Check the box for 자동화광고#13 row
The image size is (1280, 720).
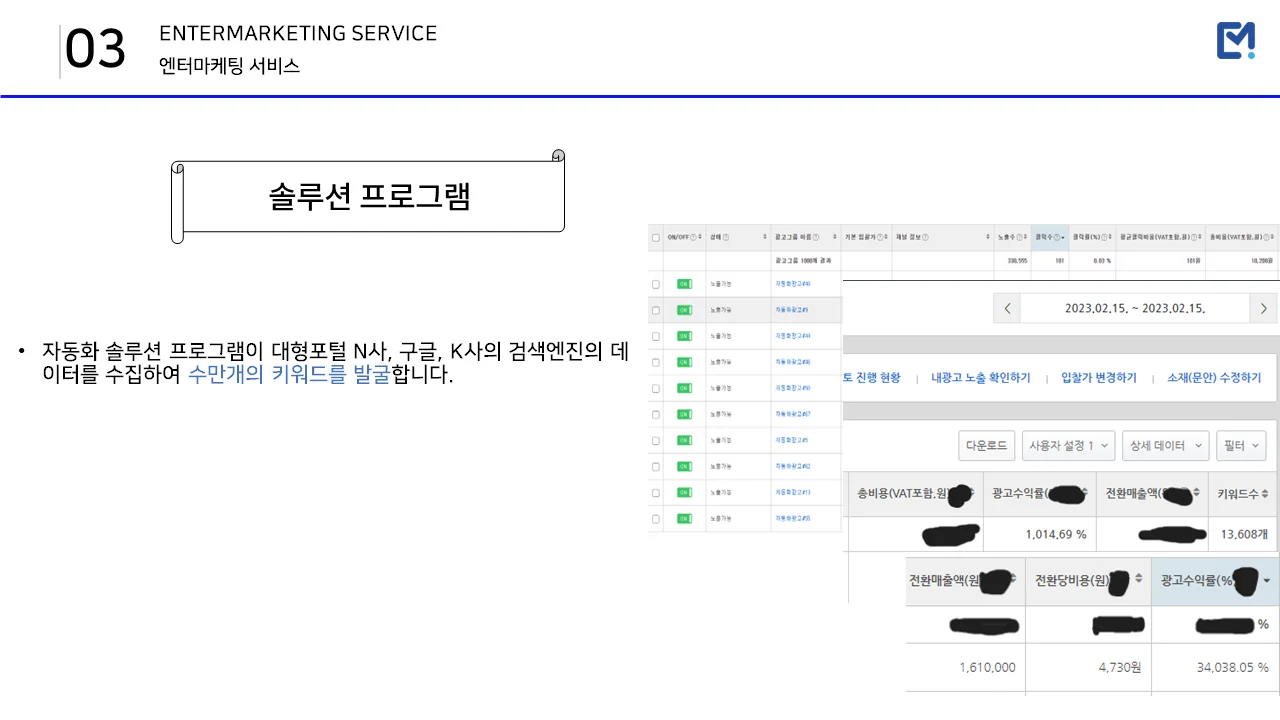tap(656, 492)
